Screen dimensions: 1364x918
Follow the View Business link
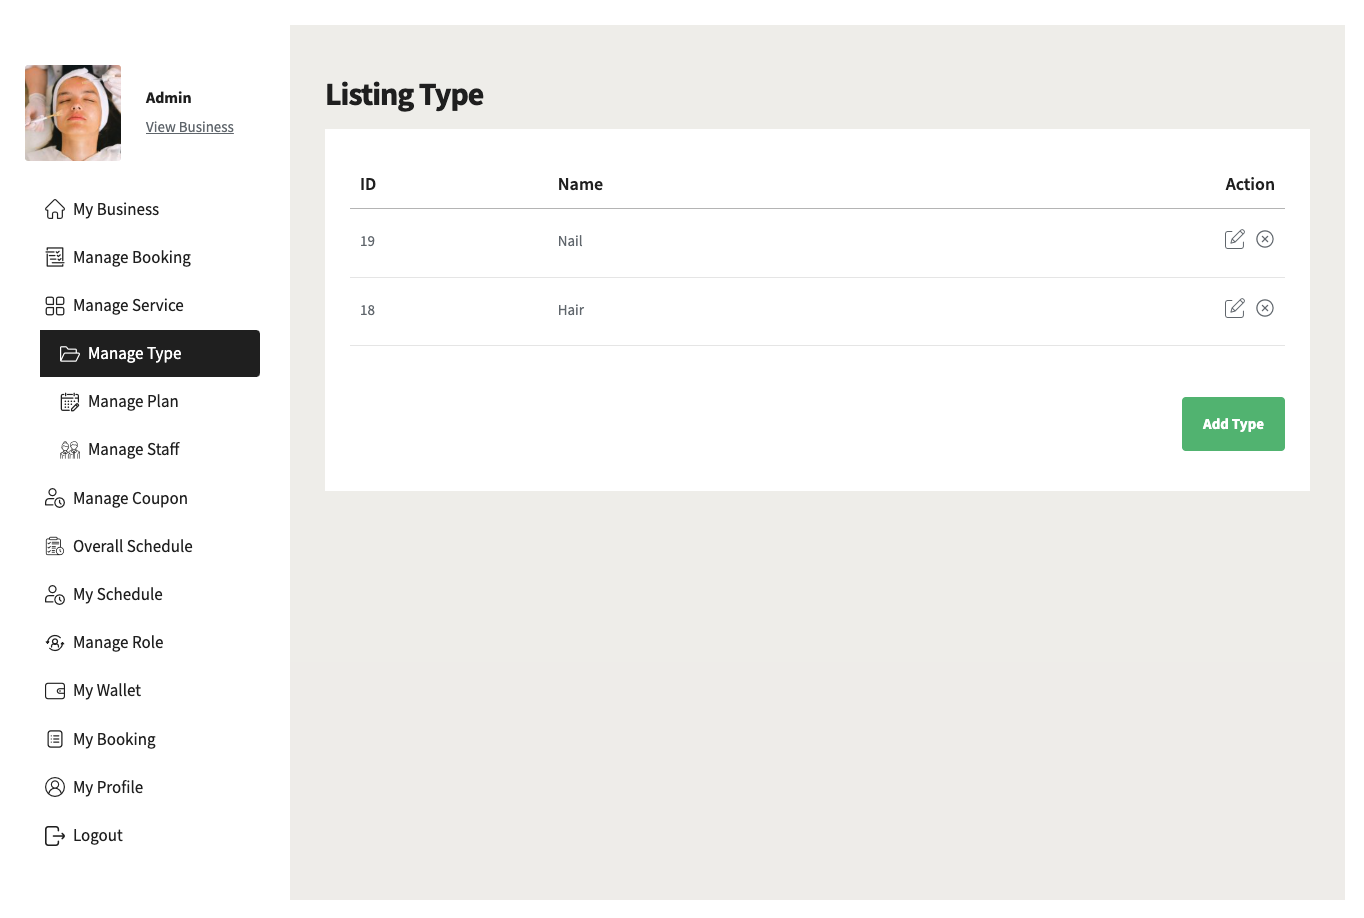pyautogui.click(x=190, y=127)
